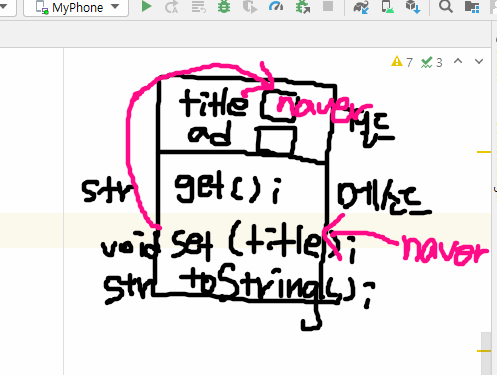The width and height of the screenshot is (497, 375).
Task: Start debugging with the green bug icon
Action: tap(224, 7)
